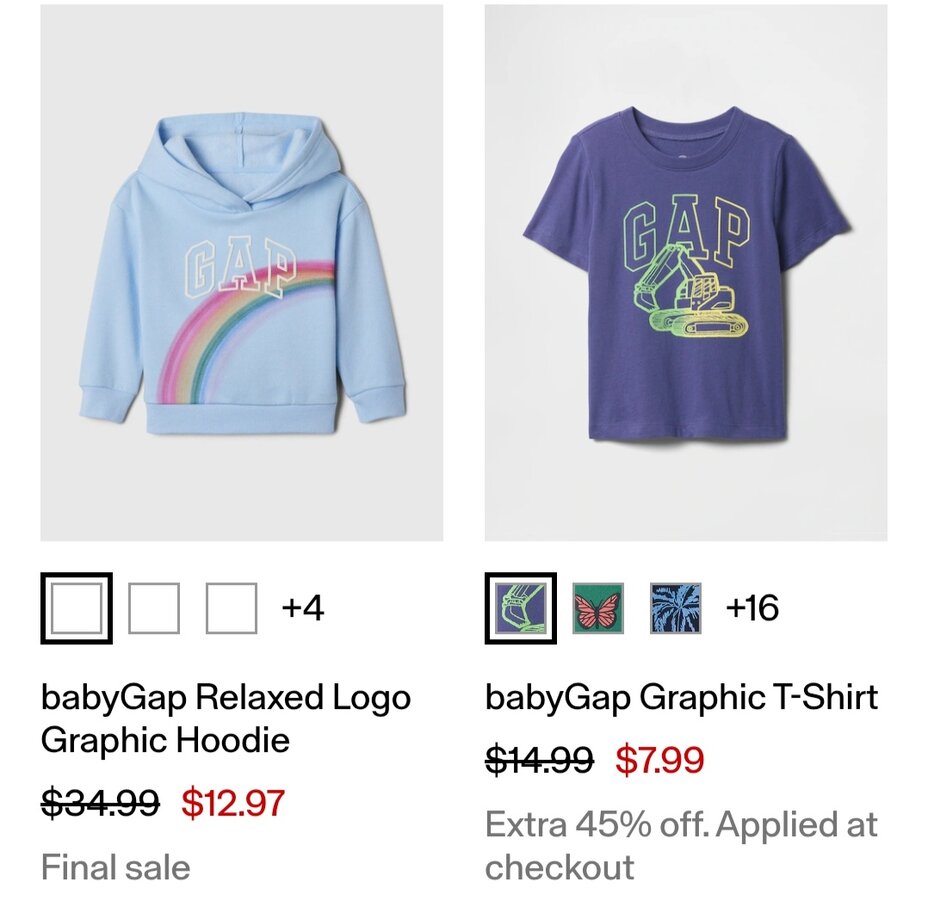Select the excavator print swatch

520,608
